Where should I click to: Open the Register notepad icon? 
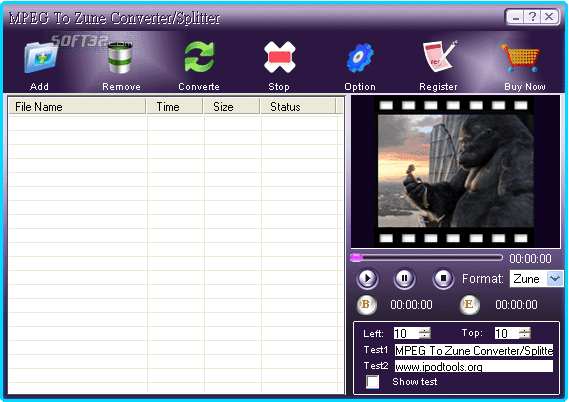tap(439, 56)
